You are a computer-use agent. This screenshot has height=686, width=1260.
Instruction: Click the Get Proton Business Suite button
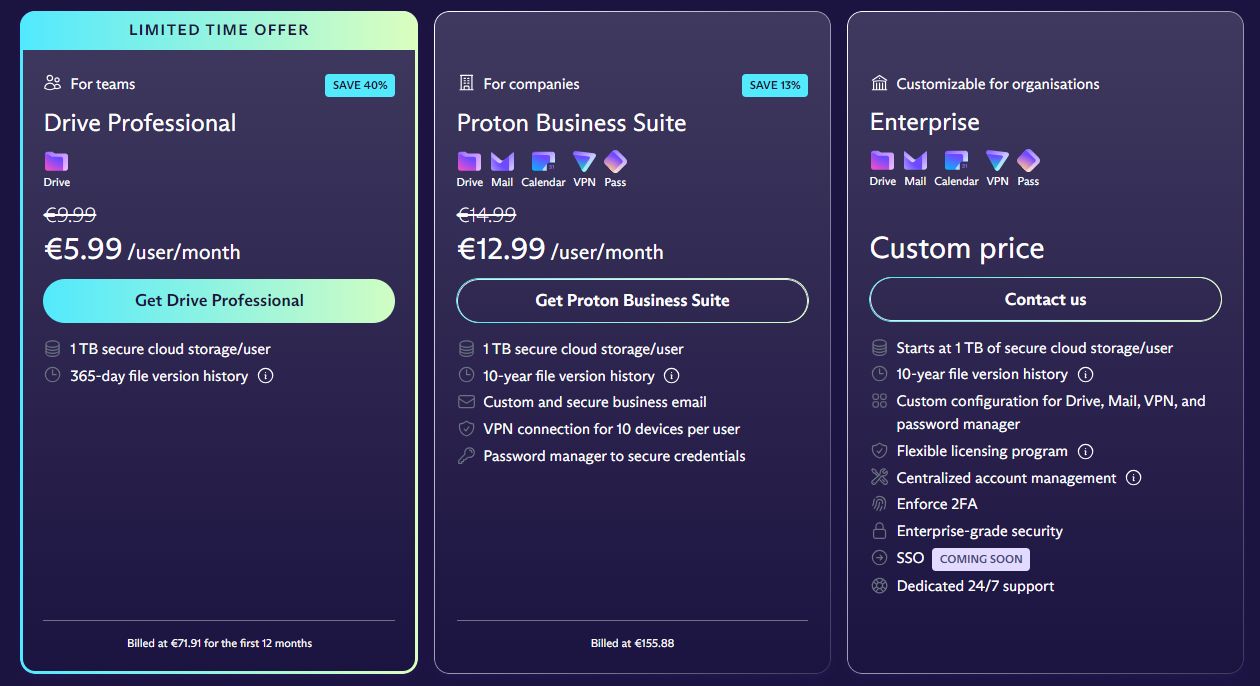pos(632,301)
